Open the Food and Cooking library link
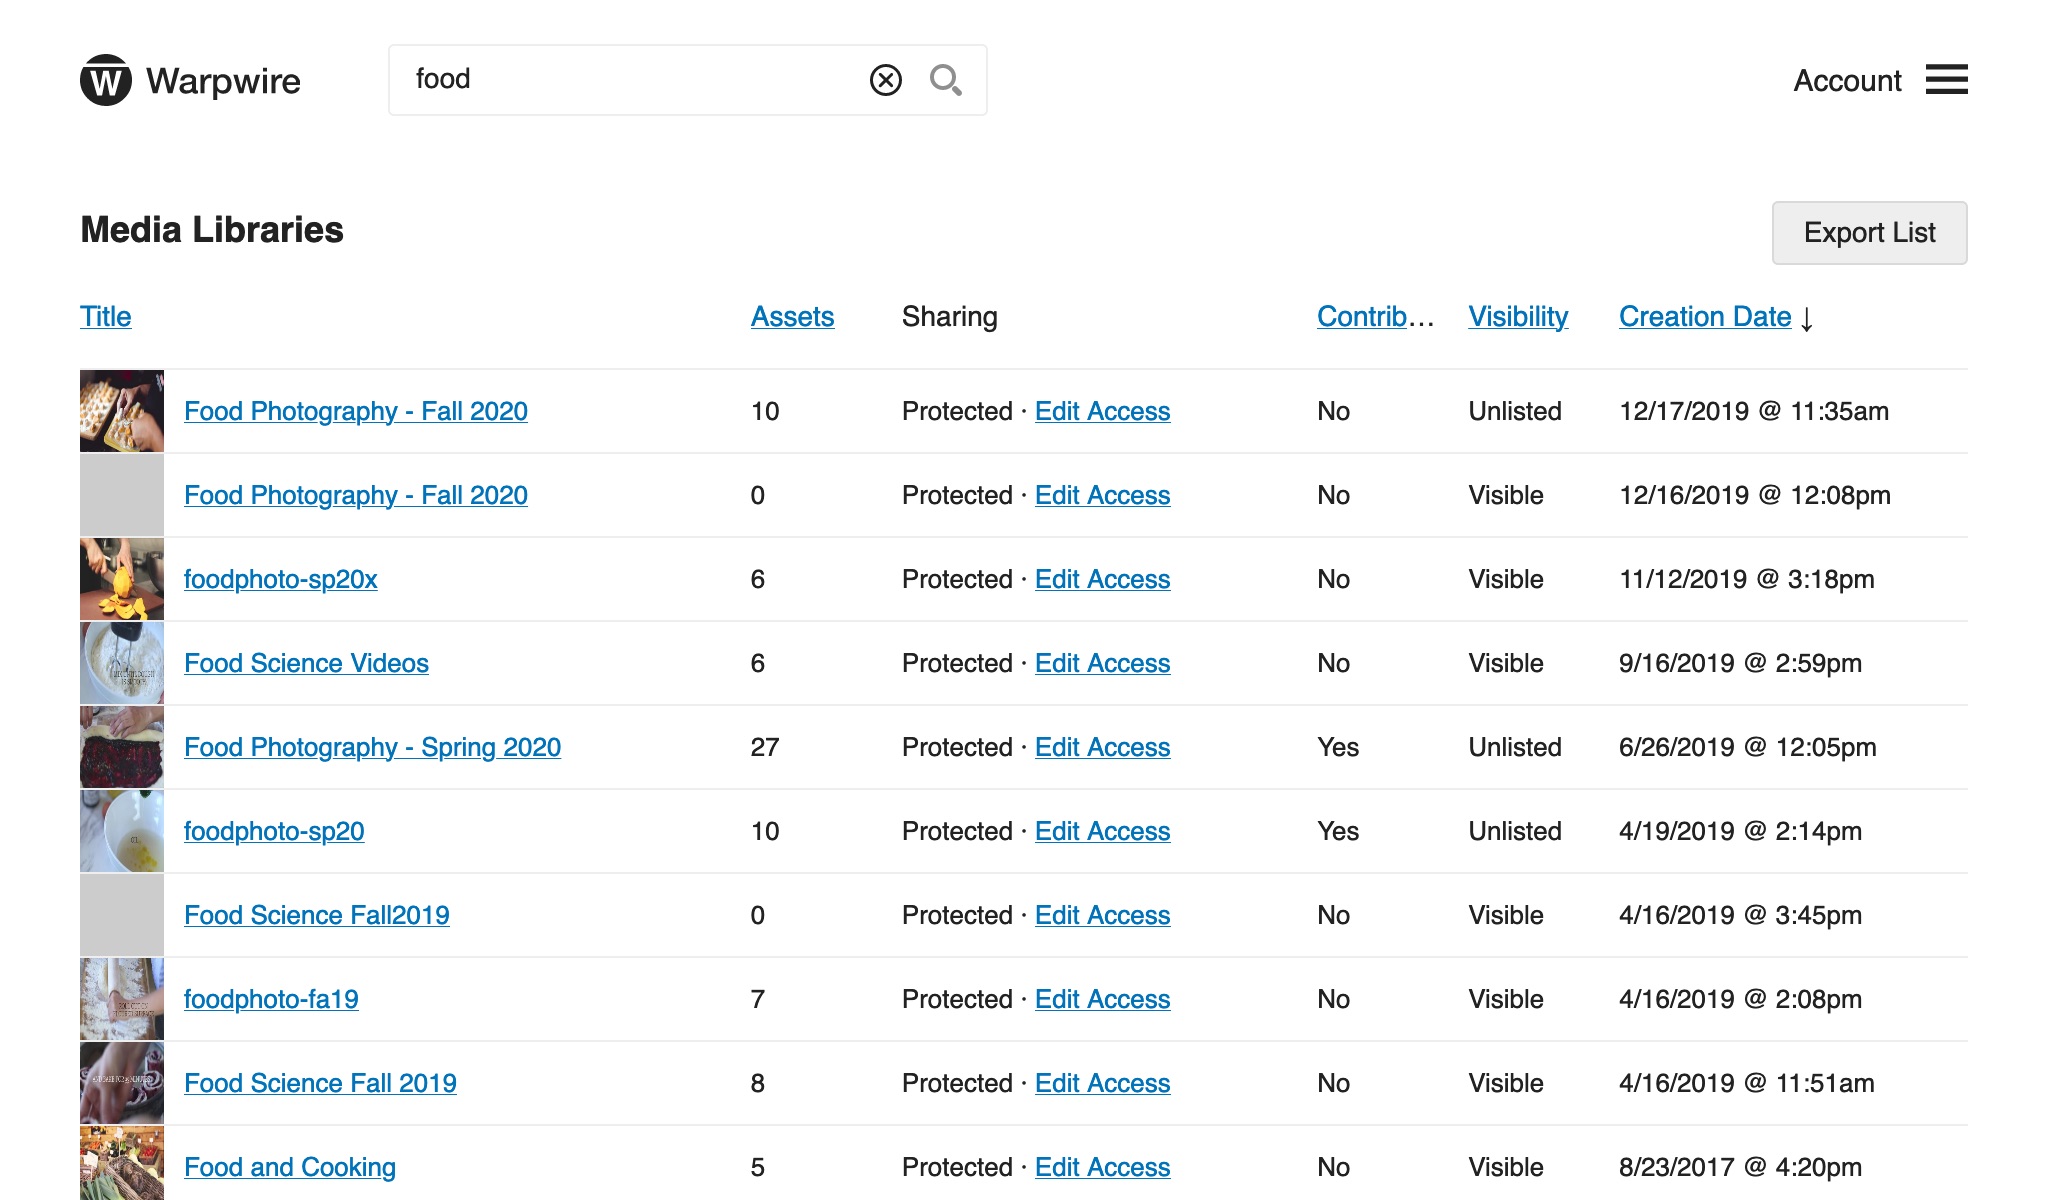 pos(290,1167)
